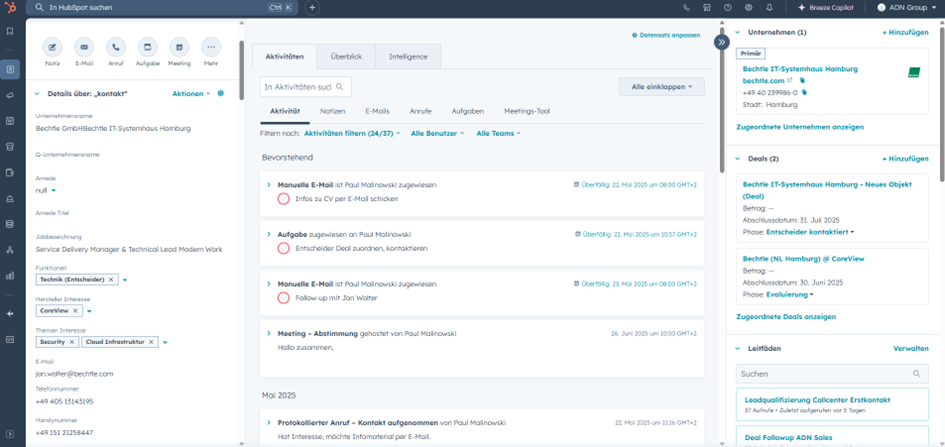Open the Breeze Copilot sparkle icon
945x447 pixels.
(x=801, y=8)
